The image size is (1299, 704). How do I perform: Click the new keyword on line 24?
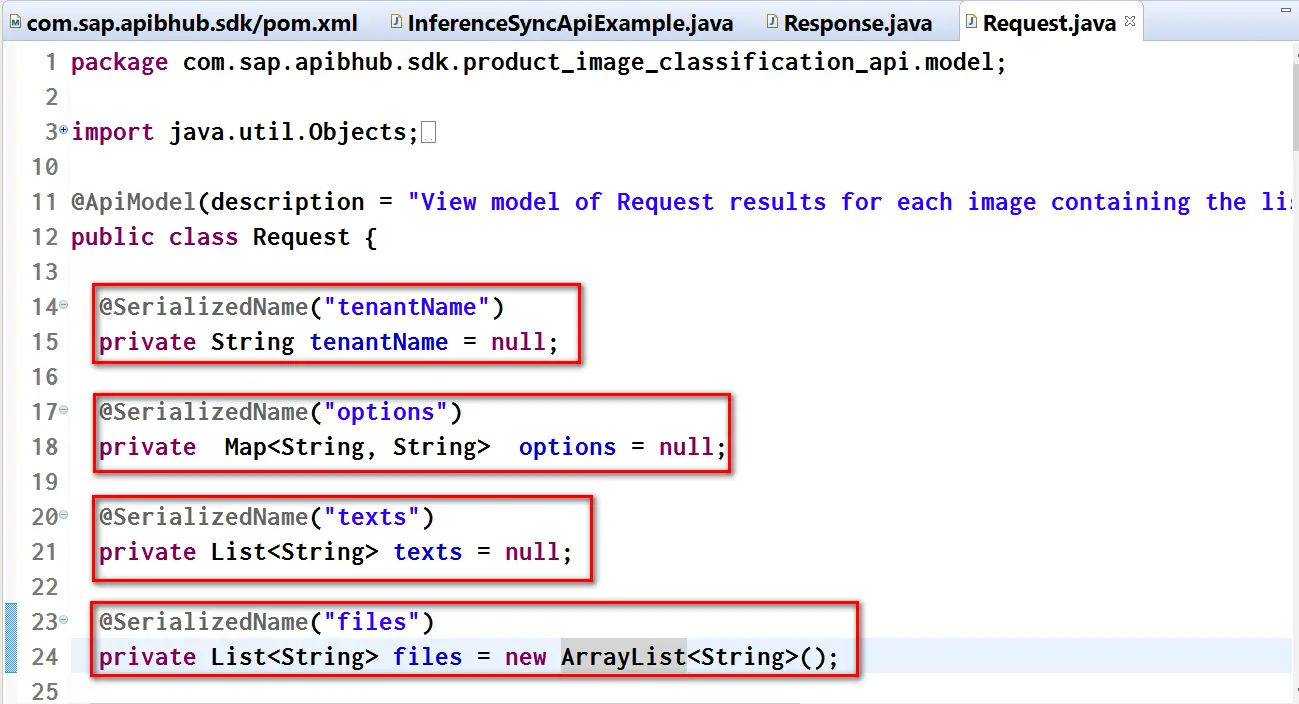point(525,657)
